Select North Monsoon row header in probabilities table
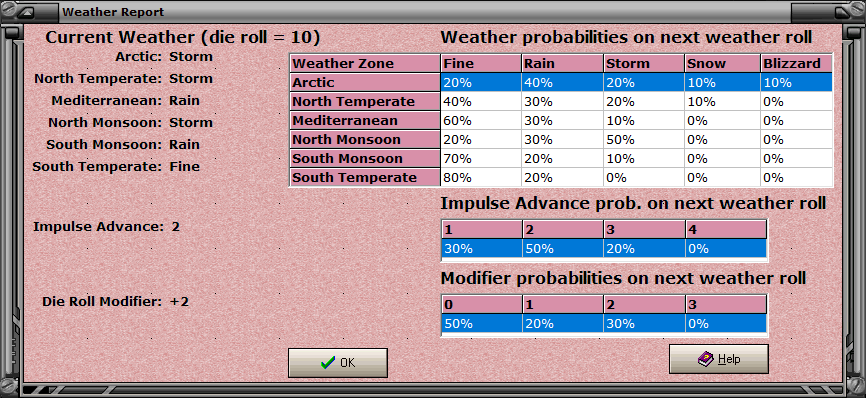The width and height of the screenshot is (866, 398). click(x=365, y=140)
